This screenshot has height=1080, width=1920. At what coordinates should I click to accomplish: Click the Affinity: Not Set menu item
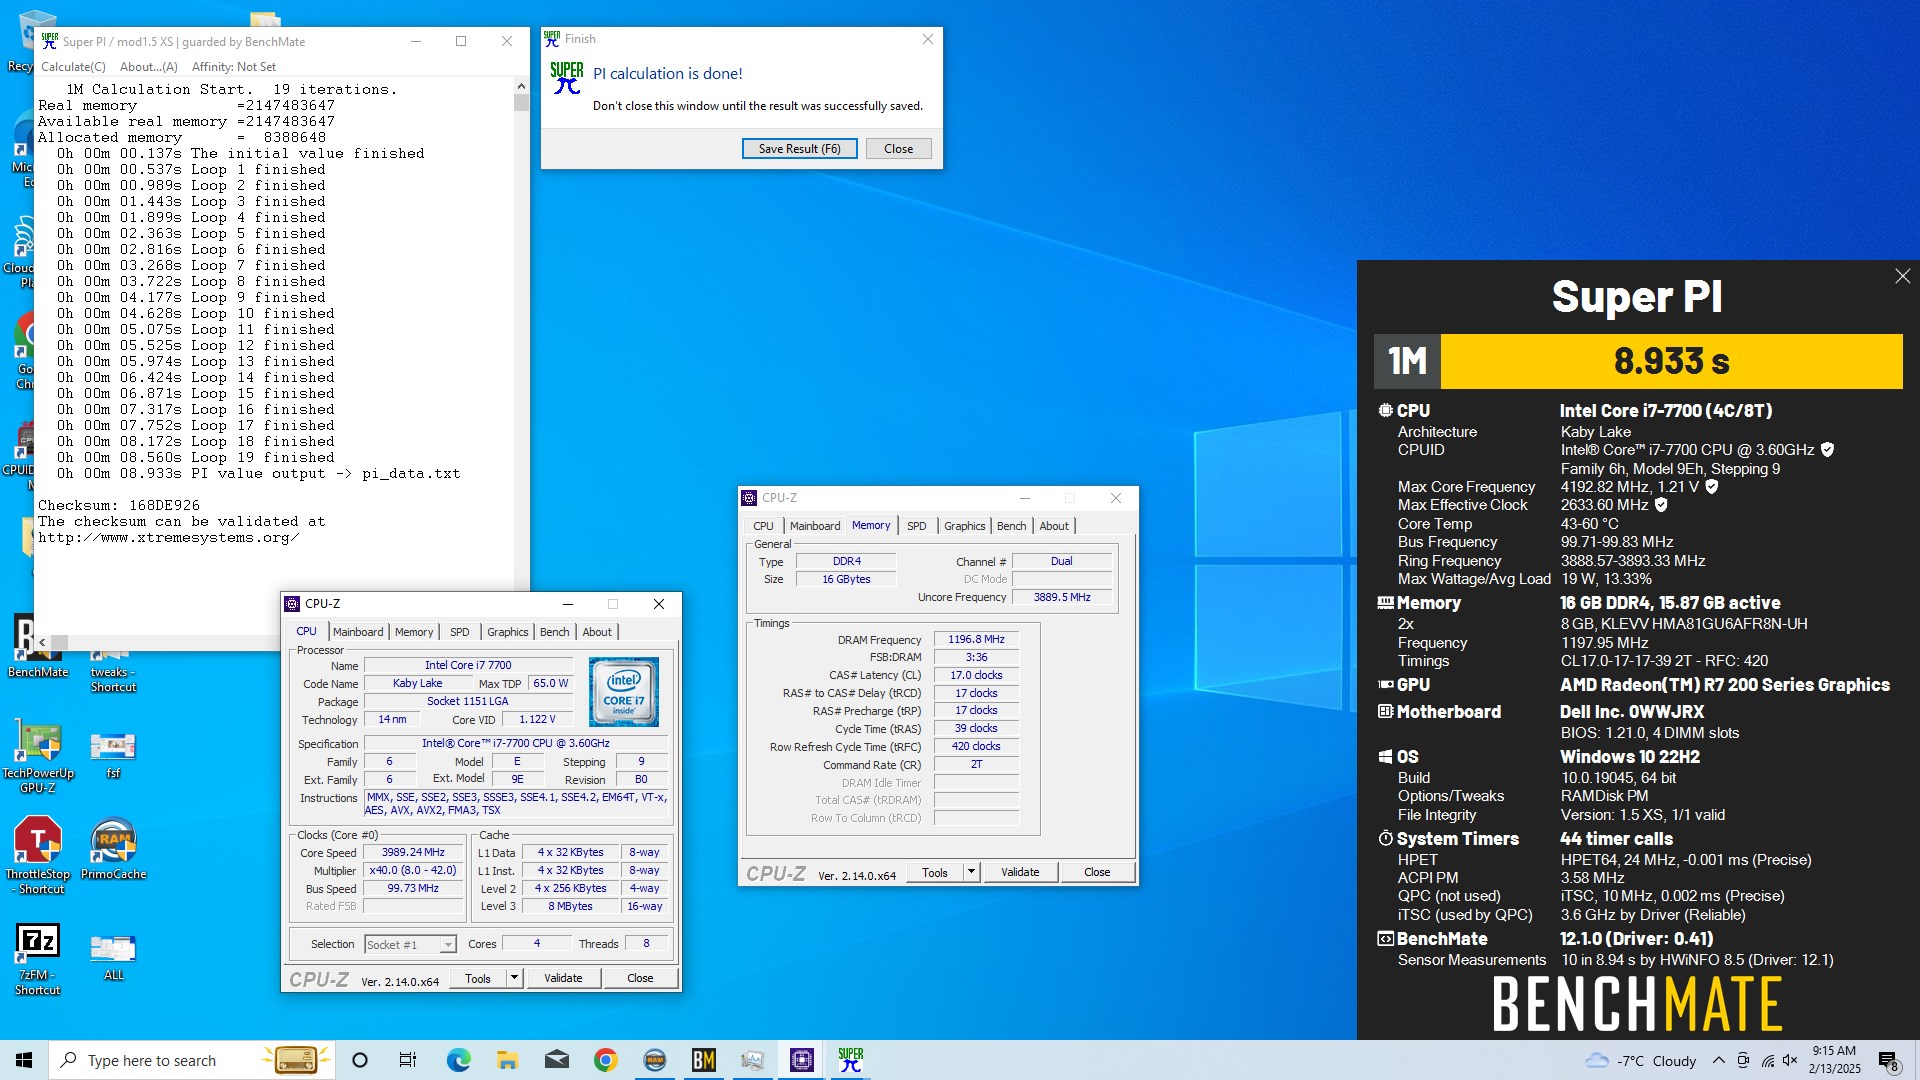click(x=234, y=67)
